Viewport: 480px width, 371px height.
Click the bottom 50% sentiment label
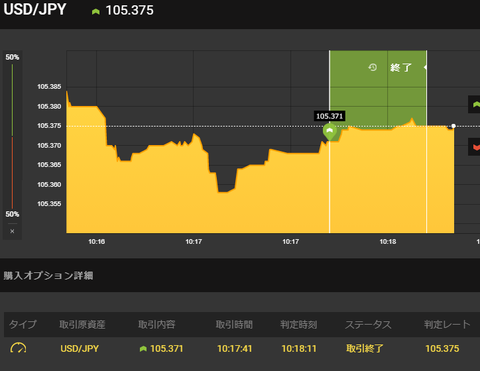pos(12,214)
